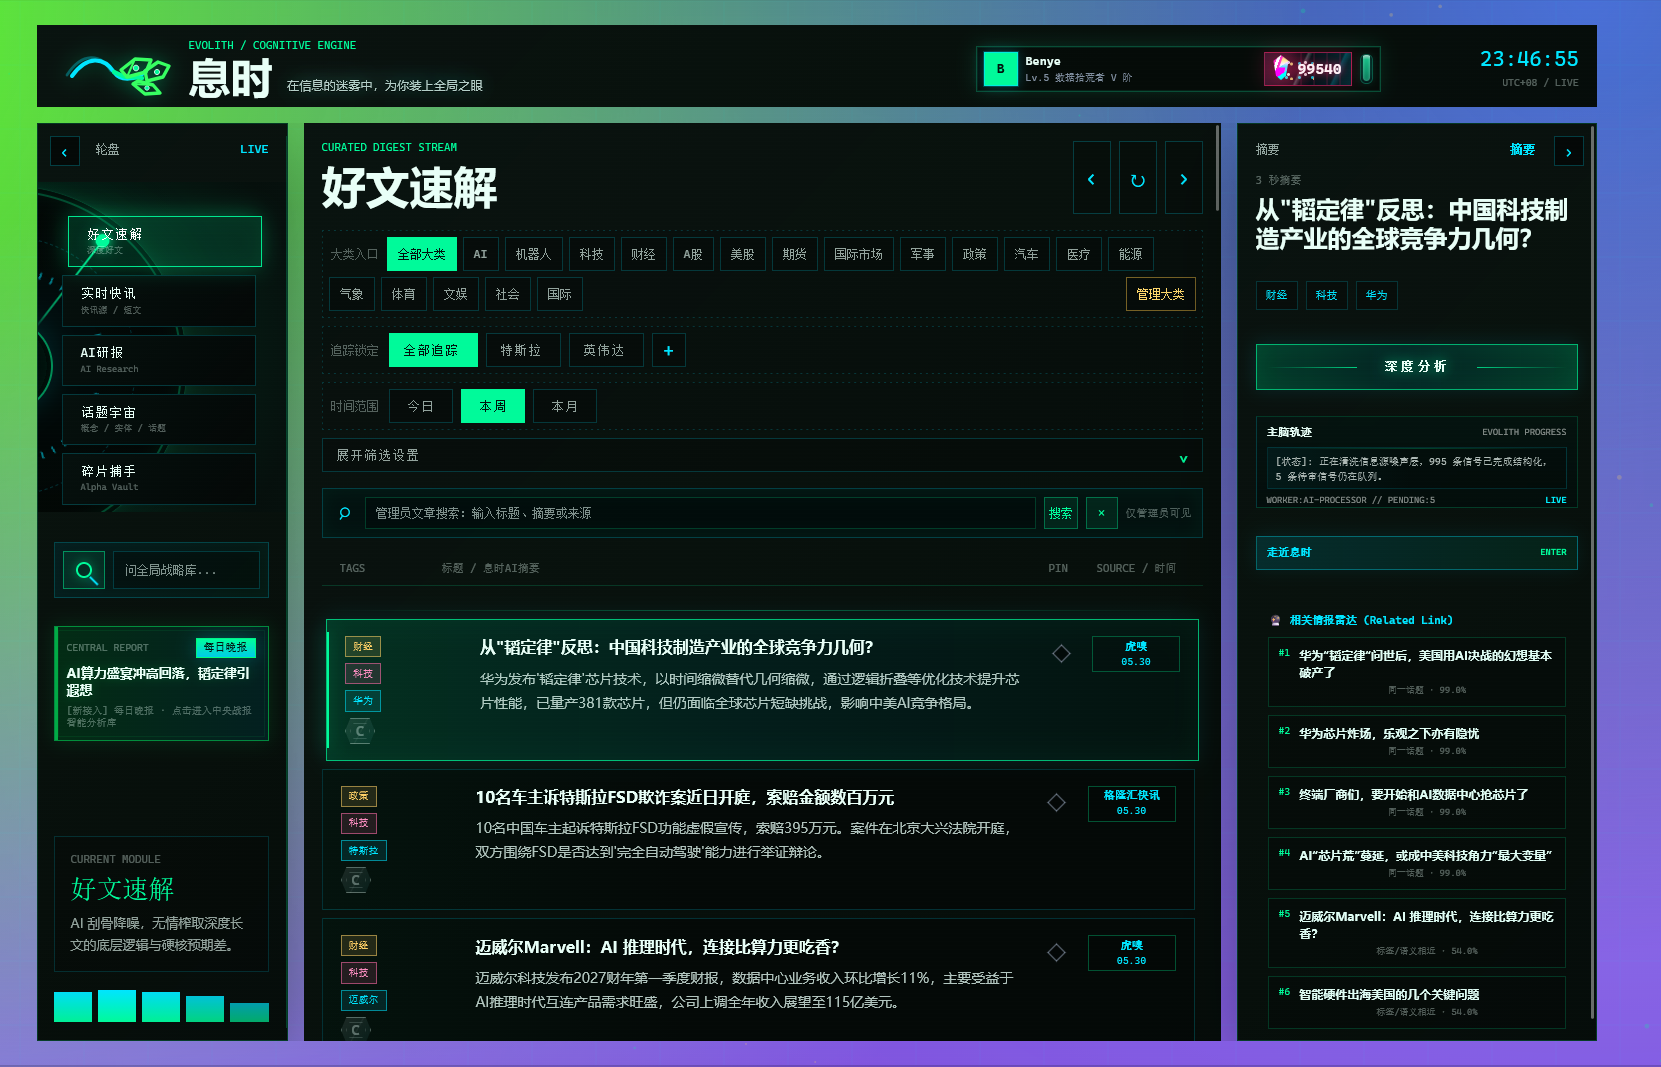Open 好文速解 in the sidebar menu
This screenshot has width=1661, height=1067.
point(165,241)
